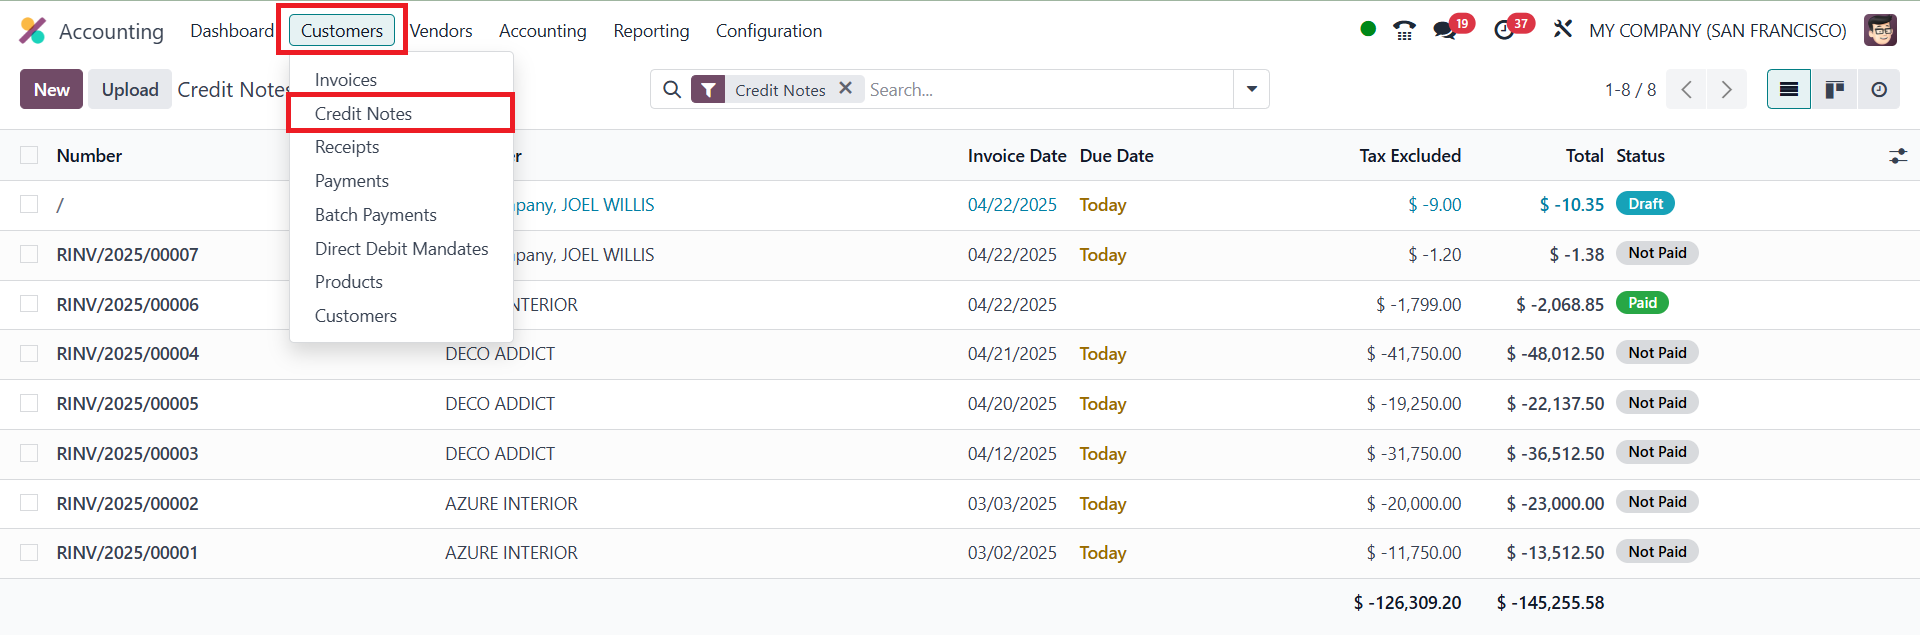
Task: Switch to activity view
Action: click(1879, 90)
